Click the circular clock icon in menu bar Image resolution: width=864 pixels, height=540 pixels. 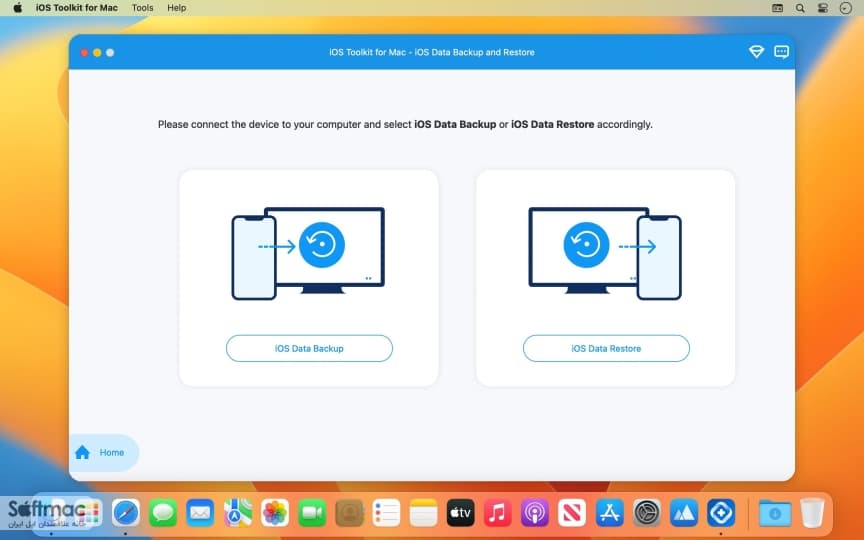coord(845,8)
